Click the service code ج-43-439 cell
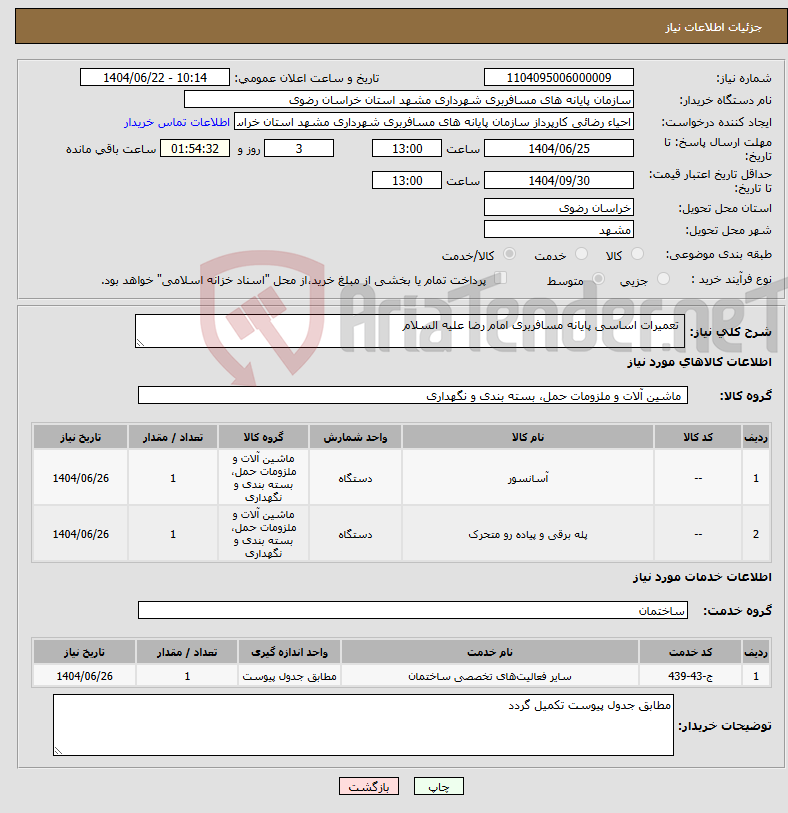788x813 pixels. (690, 676)
